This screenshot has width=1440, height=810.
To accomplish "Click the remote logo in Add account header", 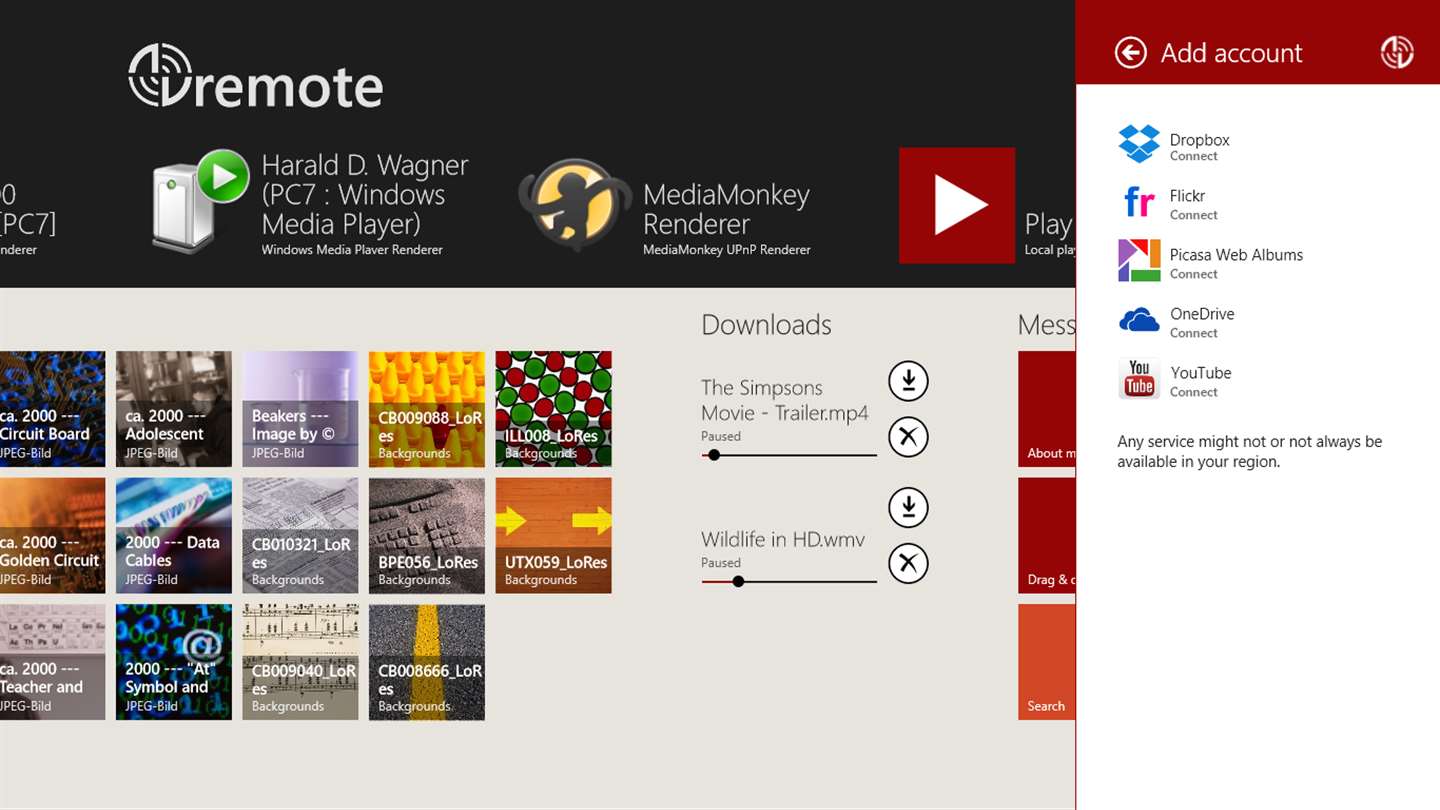I will [x=1396, y=52].
